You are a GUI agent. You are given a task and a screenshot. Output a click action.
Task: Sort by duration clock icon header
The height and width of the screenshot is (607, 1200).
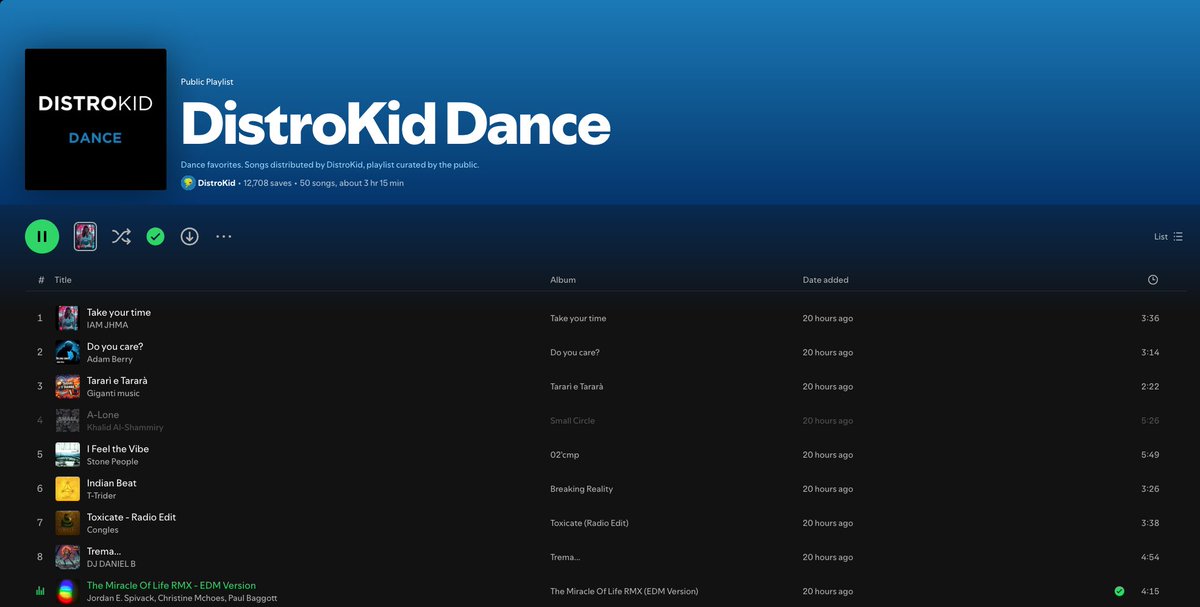point(1153,280)
